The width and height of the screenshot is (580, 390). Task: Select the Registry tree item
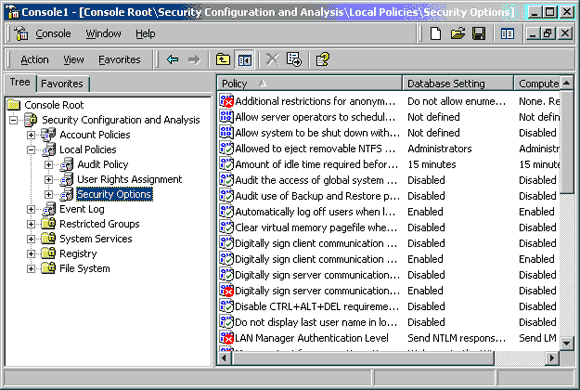point(78,253)
